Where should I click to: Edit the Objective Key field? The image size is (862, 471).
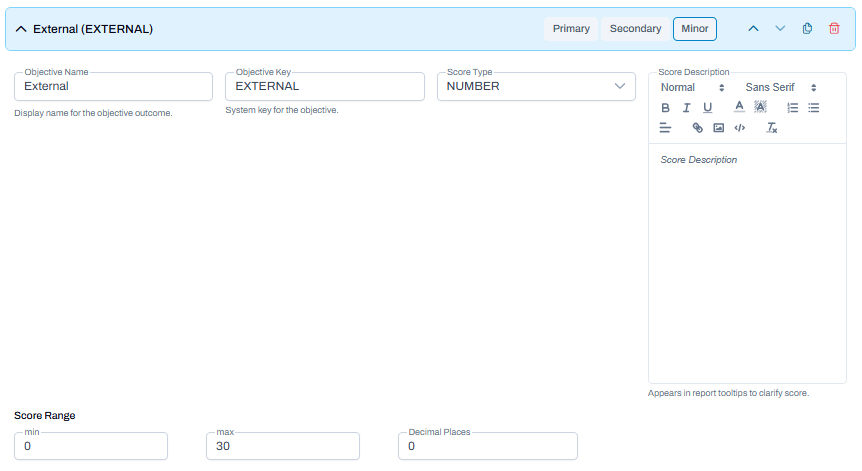pyautogui.click(x=325, y=86)
